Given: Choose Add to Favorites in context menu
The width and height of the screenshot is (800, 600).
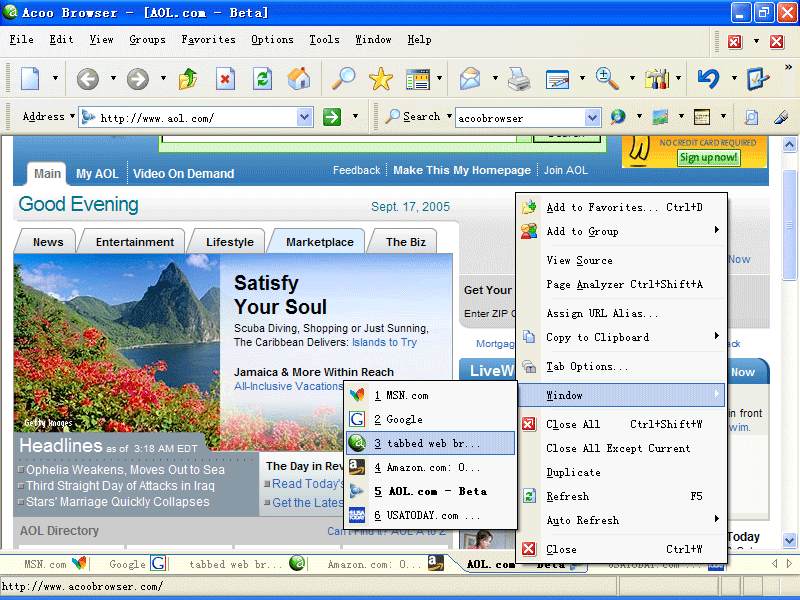Looking at the screenshot, I should (622, 207).
